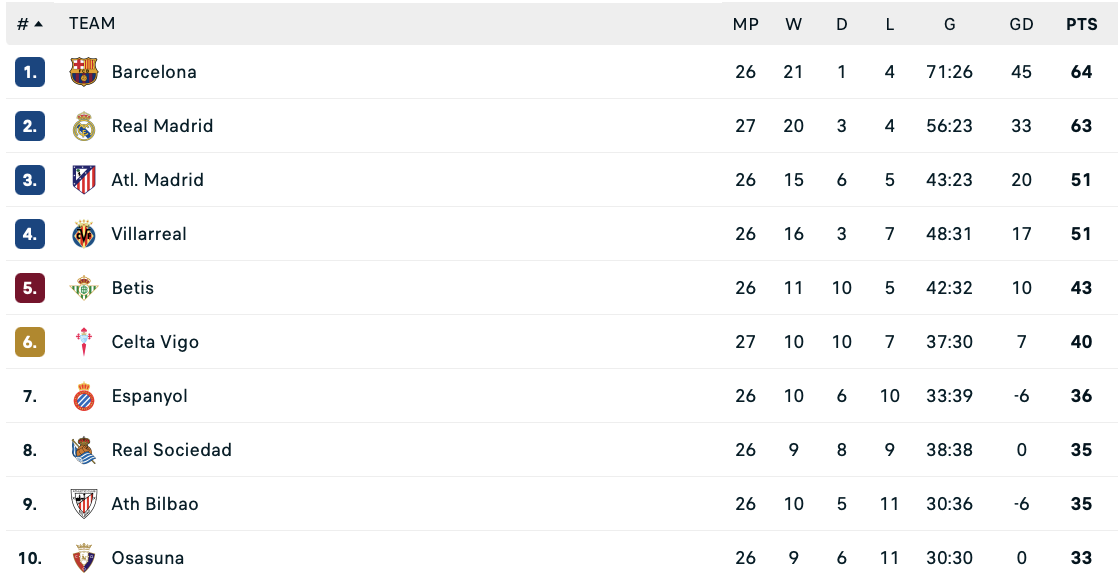
Task: Click the Osasuna club crest
Action: 84,557
